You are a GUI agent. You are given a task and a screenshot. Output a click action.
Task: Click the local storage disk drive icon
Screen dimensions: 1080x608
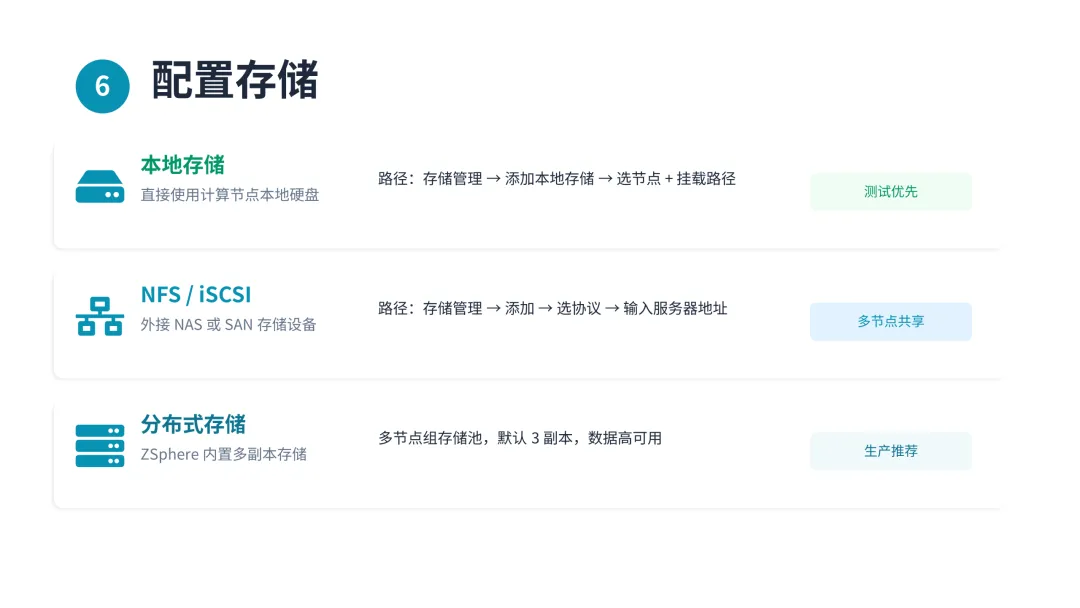tap(100, 187)
